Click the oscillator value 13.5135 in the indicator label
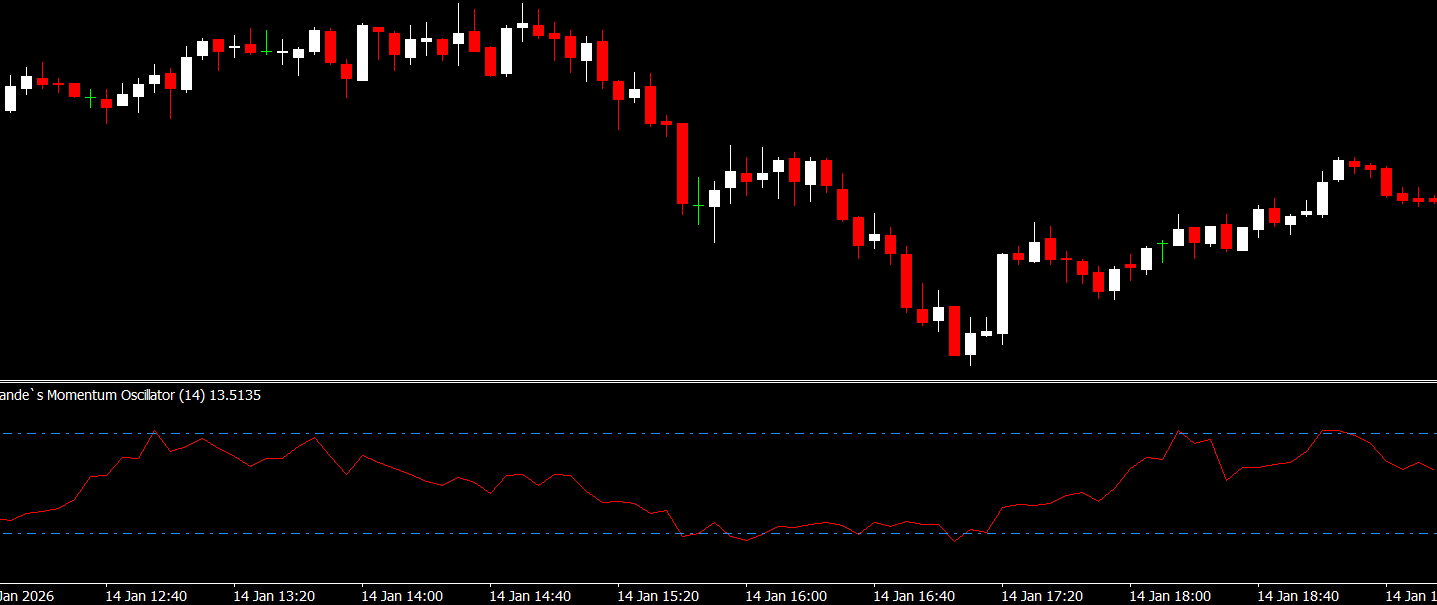The height and width of the screenshot is (605, 1437). [x=235, y=395]
